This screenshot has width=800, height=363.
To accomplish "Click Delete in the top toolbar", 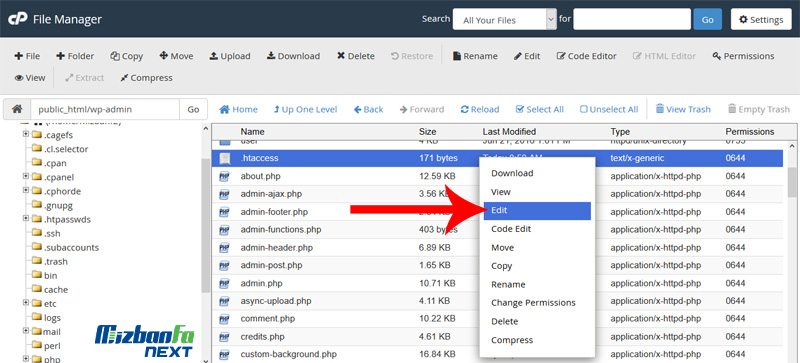I will (356, 56).
